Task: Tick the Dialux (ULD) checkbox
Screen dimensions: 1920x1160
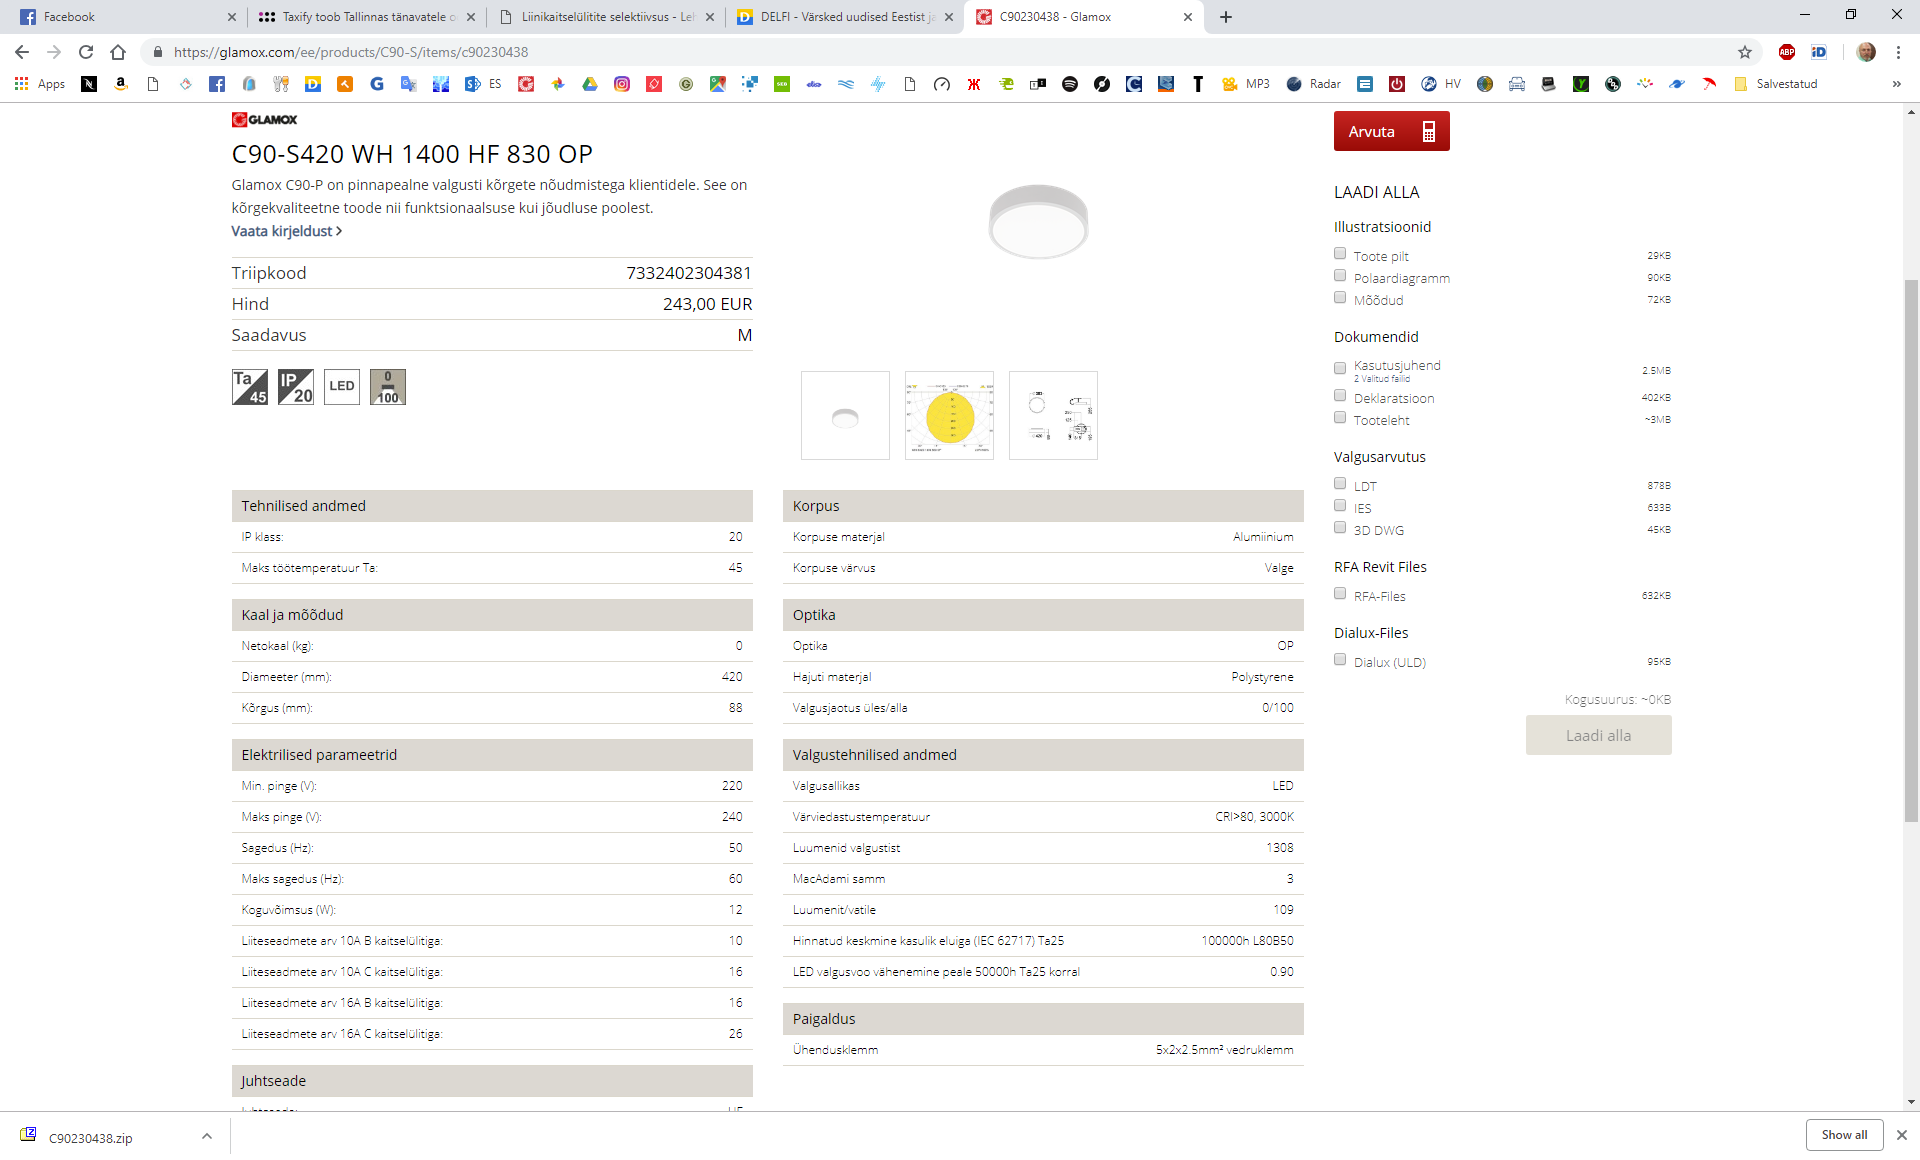Action: [x=1340, y=660]
